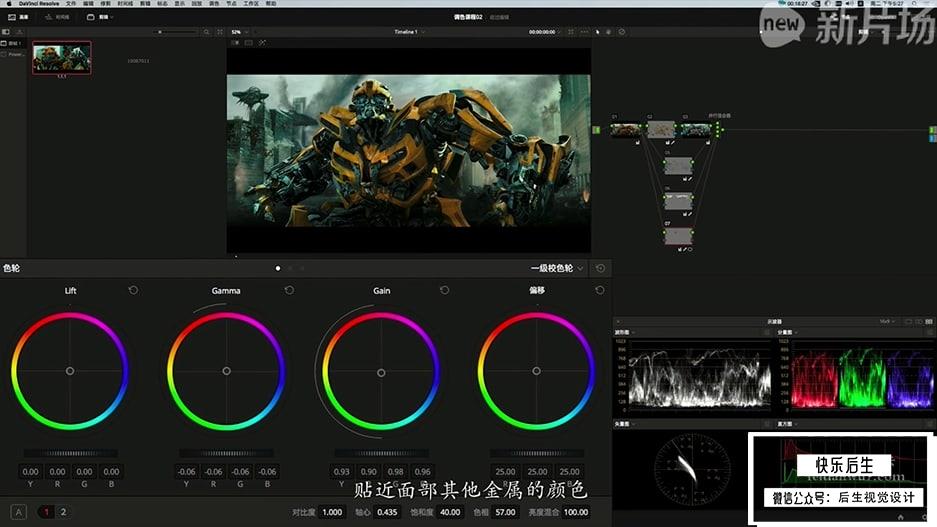Click the gallery search magnifier icon
937x527 pixels.
[x=206, y=32]
